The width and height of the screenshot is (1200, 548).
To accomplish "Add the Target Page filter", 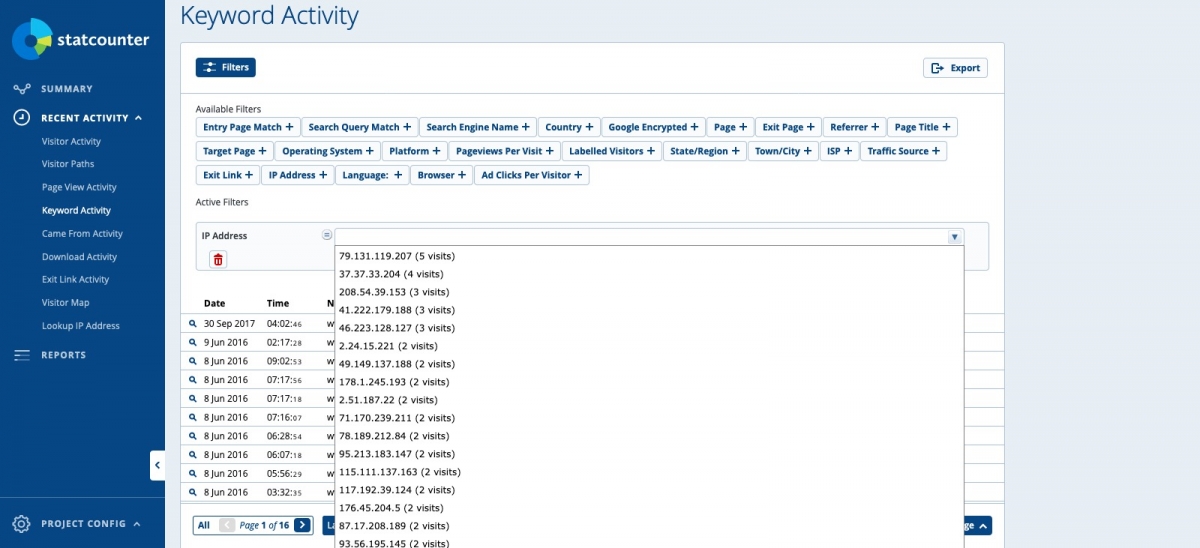I will point(235,151).
